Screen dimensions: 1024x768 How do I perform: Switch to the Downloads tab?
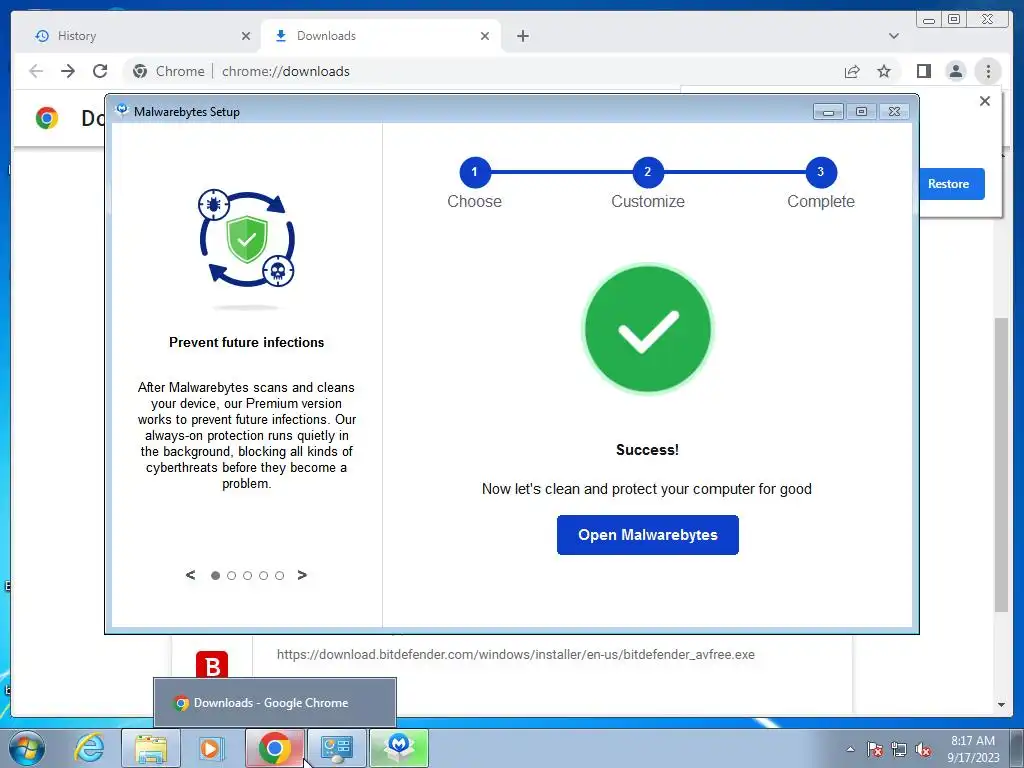[x=381, y=36]
